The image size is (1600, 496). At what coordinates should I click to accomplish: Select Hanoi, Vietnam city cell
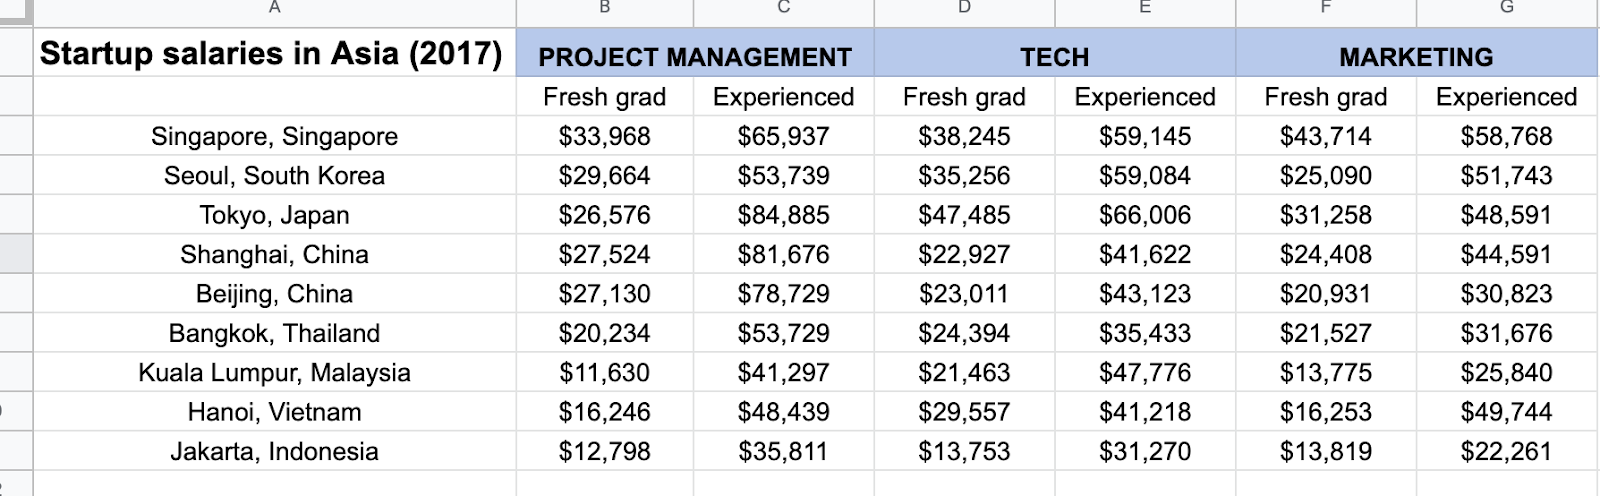[274, 412]
